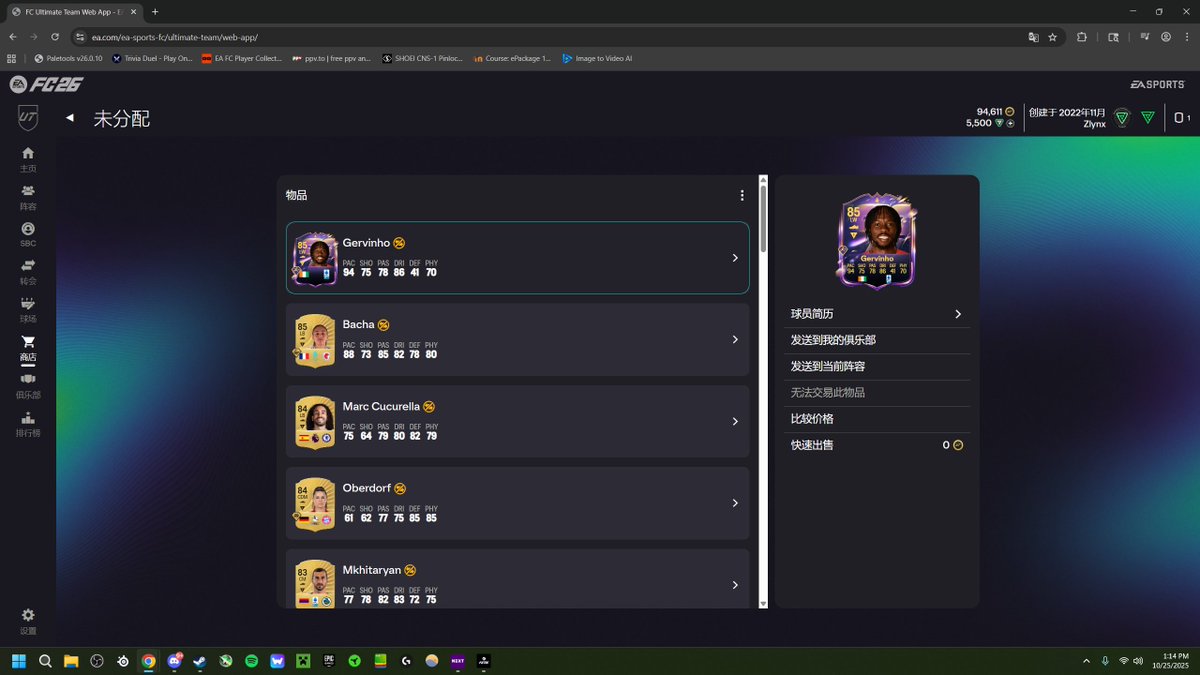The height and width of the screenshot is (675, 1200).
Task: Click the FC26 logo at top left
Action: [47, 84]
